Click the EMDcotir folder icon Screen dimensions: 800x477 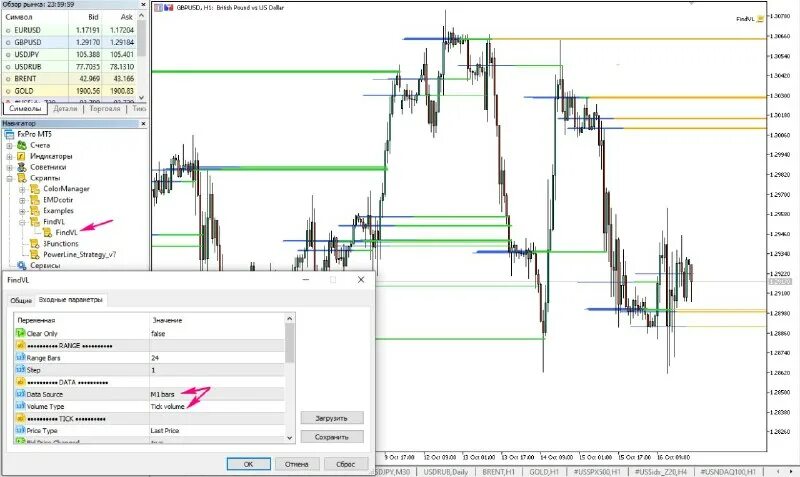click(x=35, y=200)
